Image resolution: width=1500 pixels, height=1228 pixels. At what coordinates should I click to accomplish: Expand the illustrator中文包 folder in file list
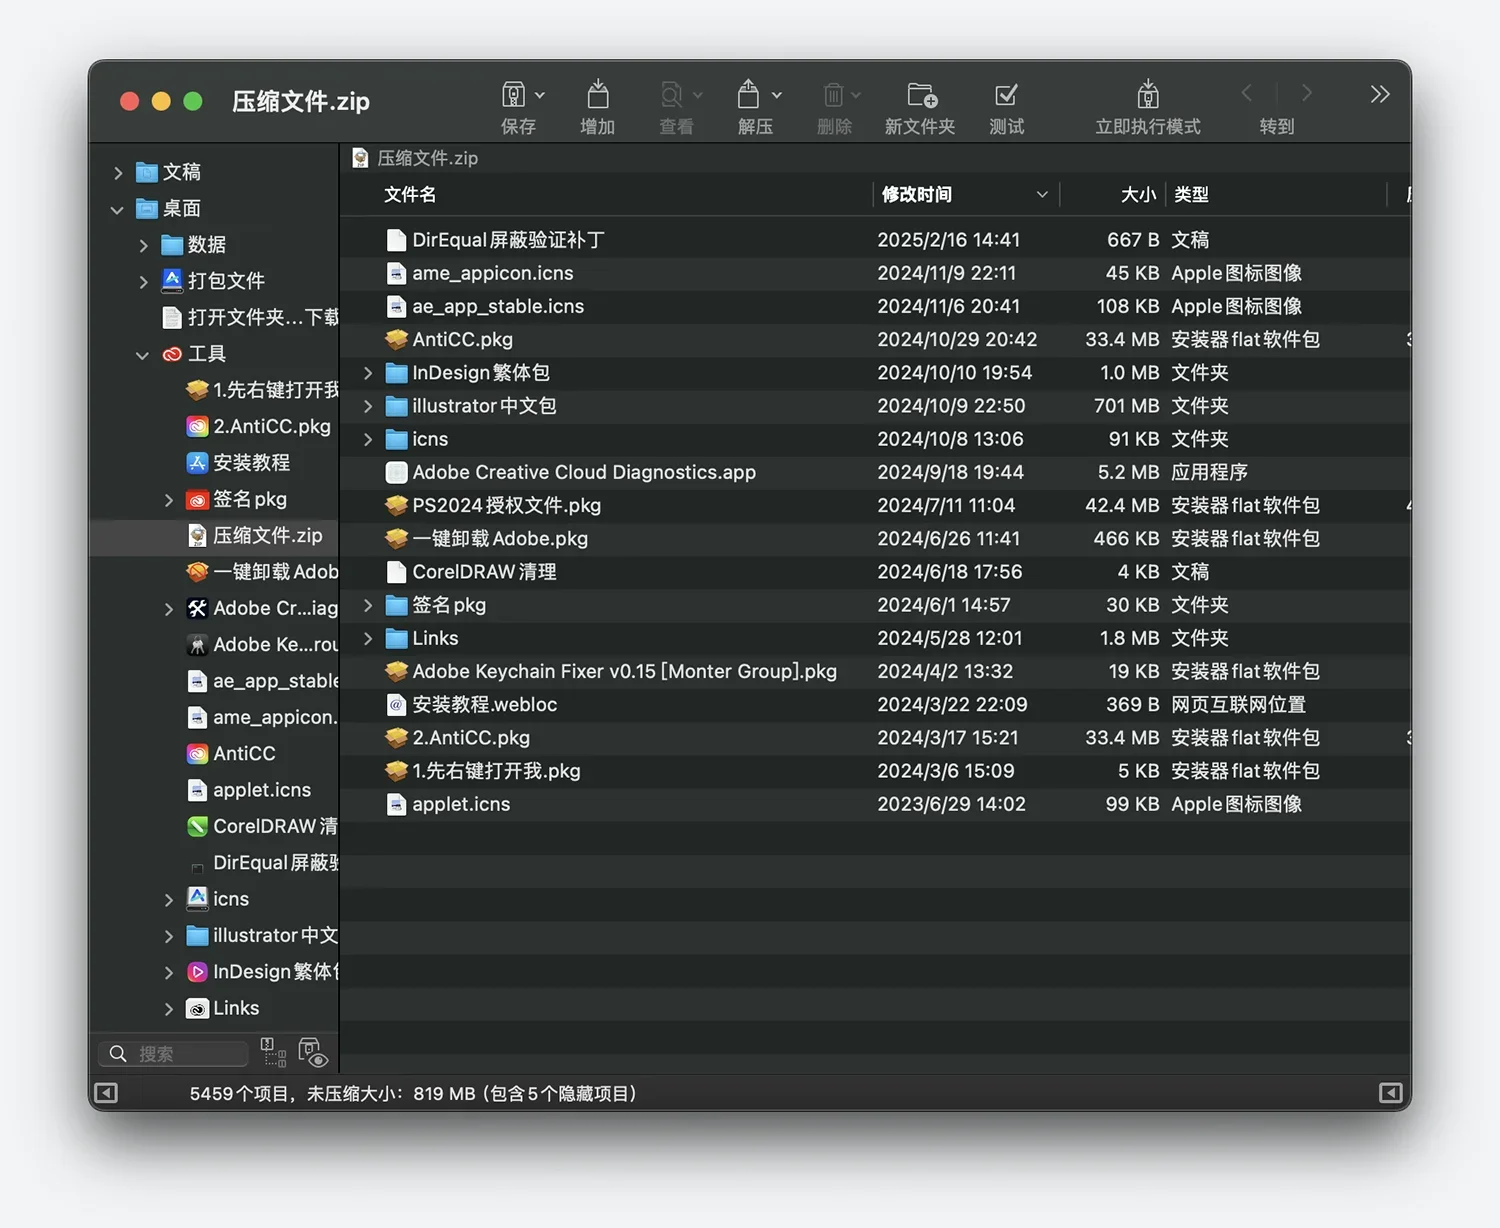368,406
